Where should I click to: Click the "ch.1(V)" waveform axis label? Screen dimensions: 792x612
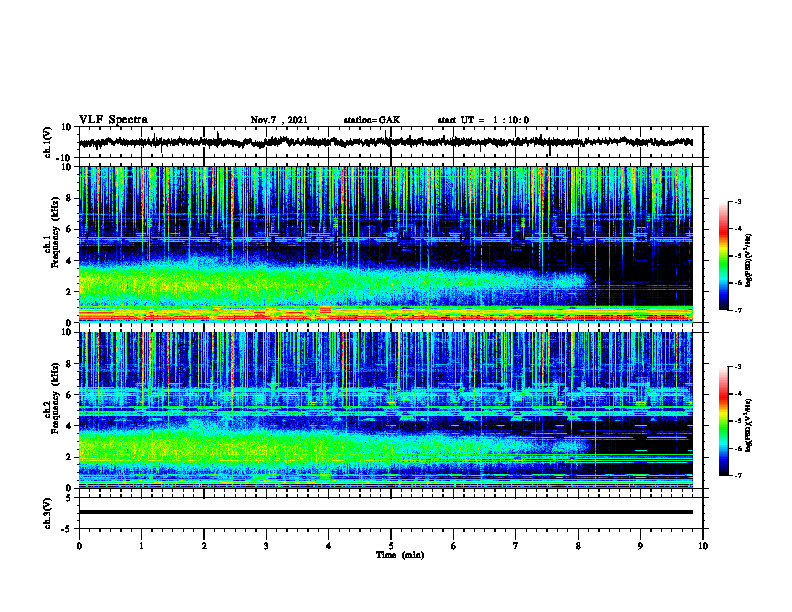coord(48,142)
